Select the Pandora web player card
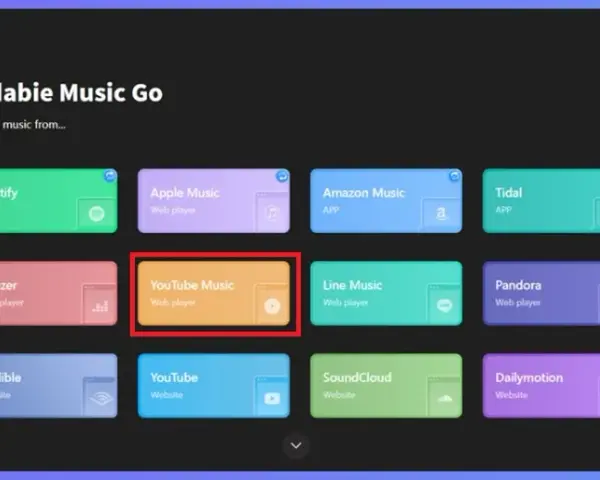This screenshot has width=600, height=480. pyautogui.click(x=541, y=293)
